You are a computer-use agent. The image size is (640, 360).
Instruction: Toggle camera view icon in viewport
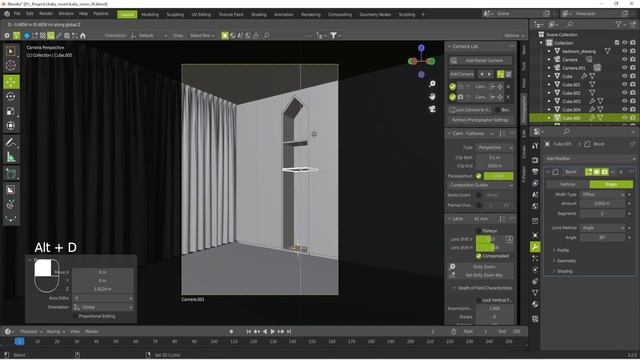point(432,109)
